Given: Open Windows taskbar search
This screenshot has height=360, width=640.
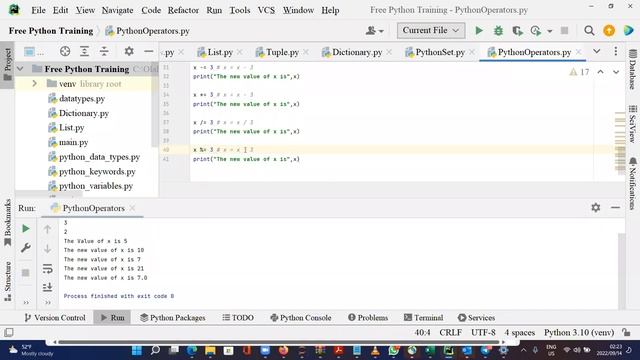Looking at the screenshot, I should (x=155, y=350).
